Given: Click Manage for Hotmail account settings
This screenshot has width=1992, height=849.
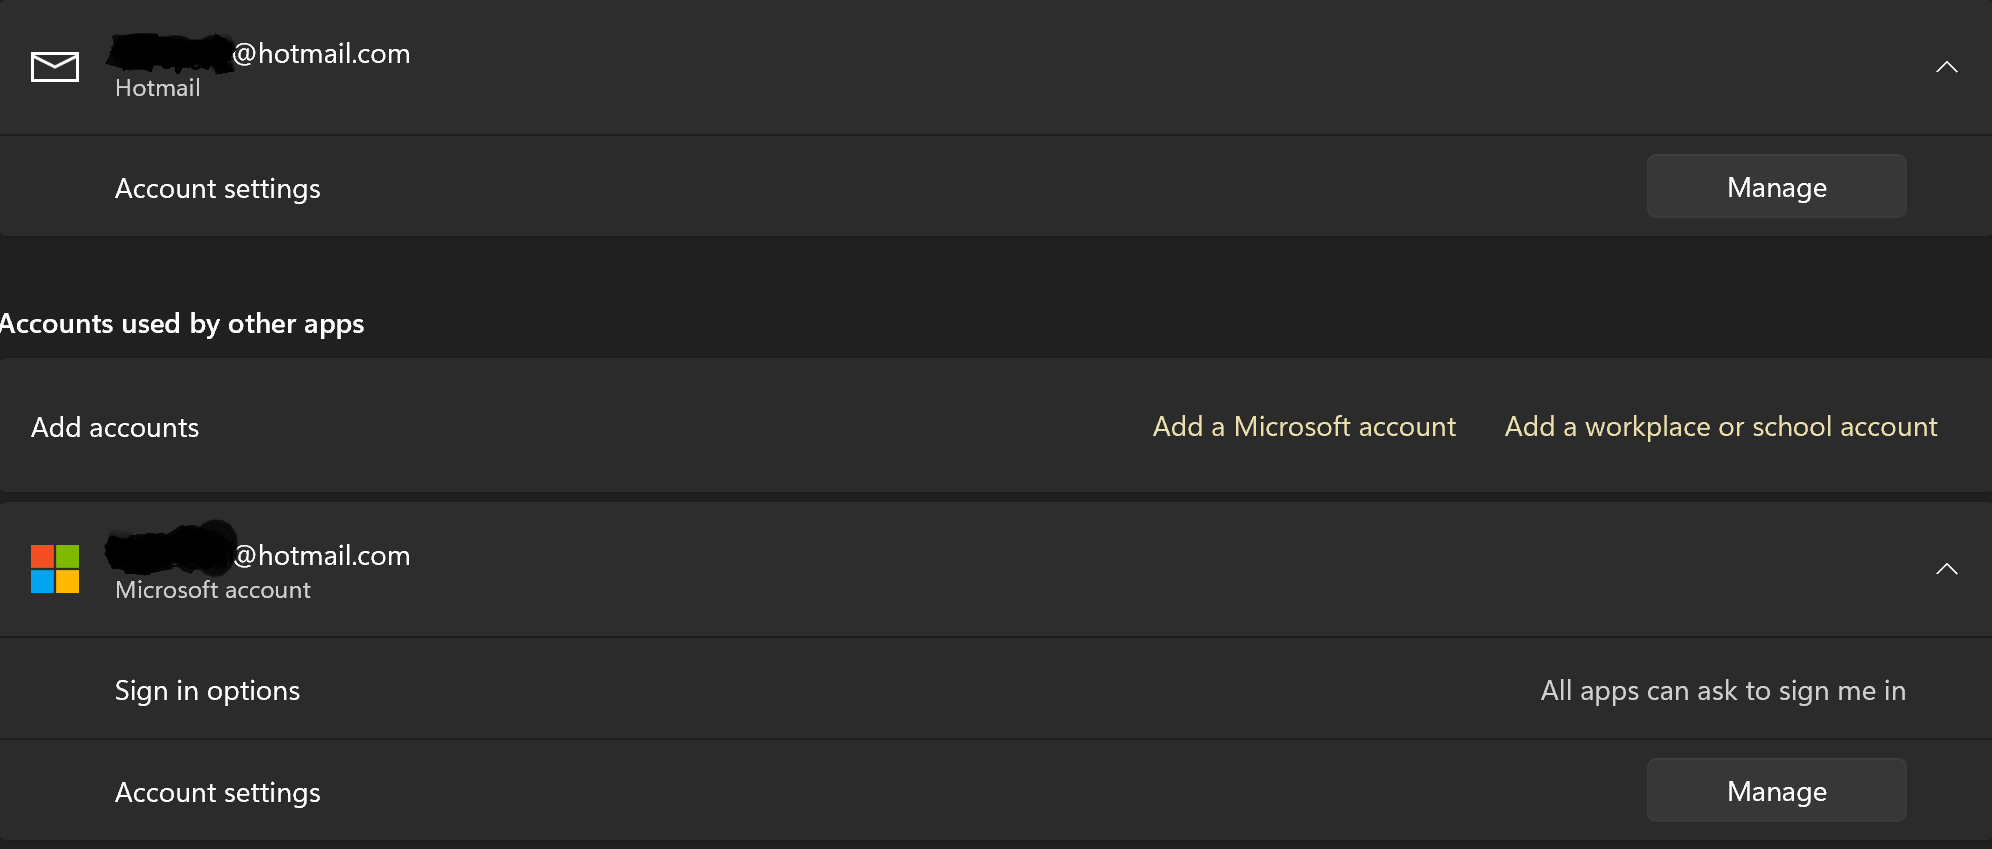Looking at the screenshot, I should click(x=1776, y=186).
